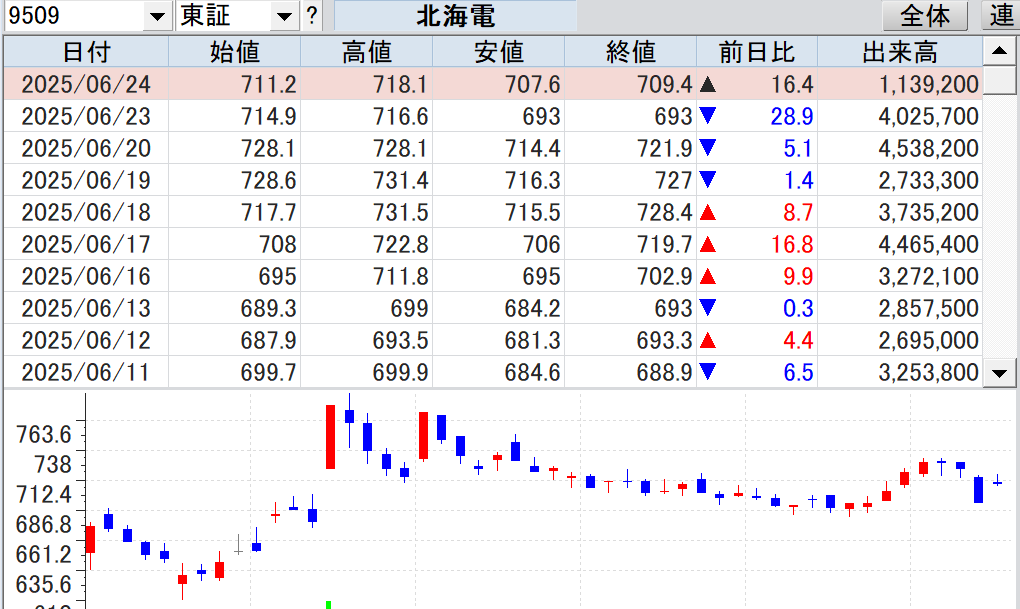Click the blue down triangle in 06/13 row
This screenshot has height=609, width=1020.
click(x=708, y=307)
